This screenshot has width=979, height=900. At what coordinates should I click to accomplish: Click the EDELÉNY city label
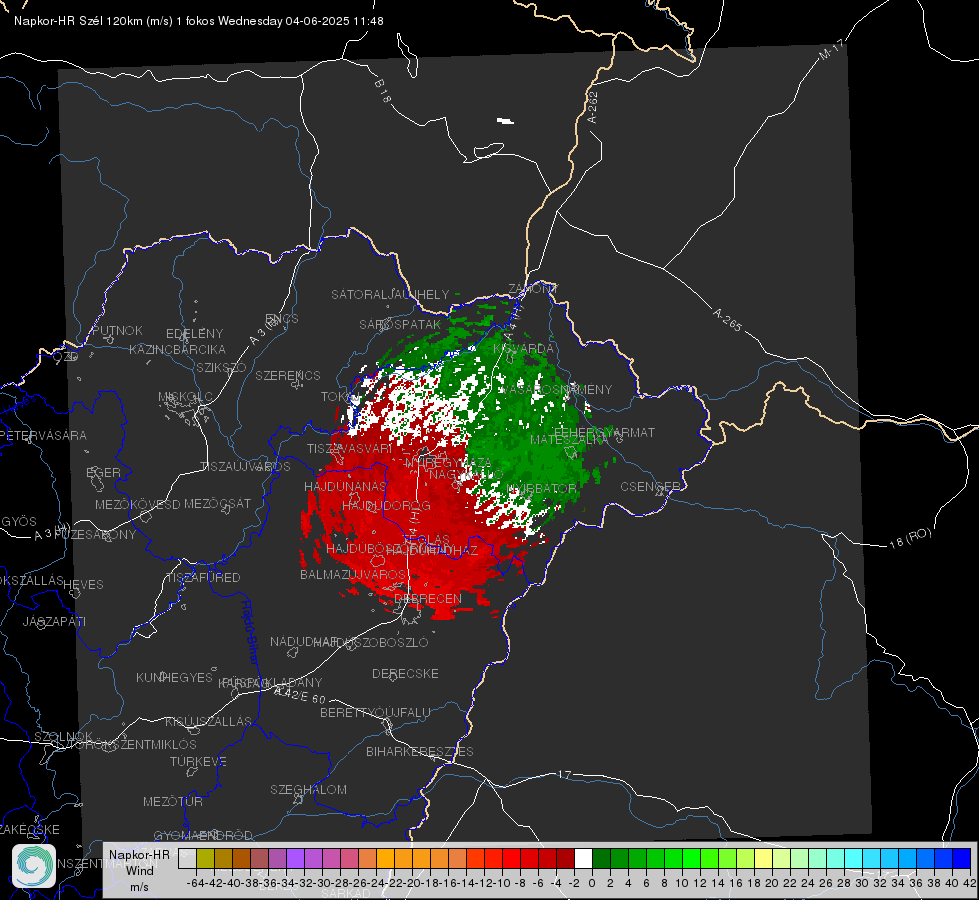(195, 334)
